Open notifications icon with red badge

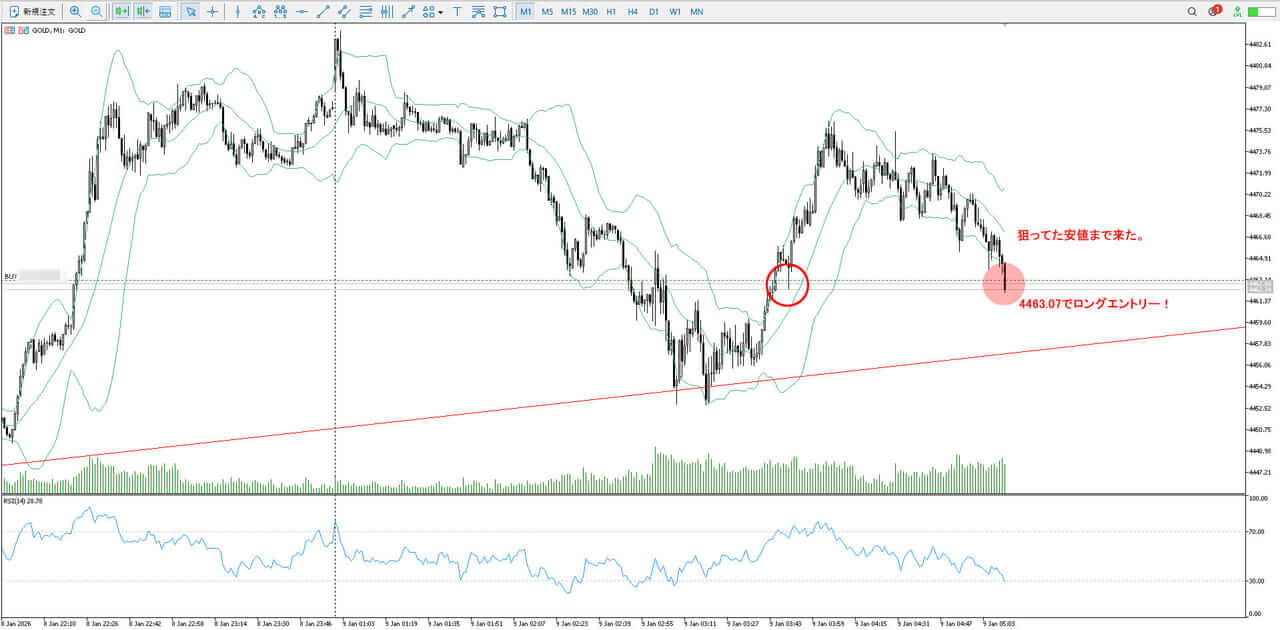point(1214,12)
